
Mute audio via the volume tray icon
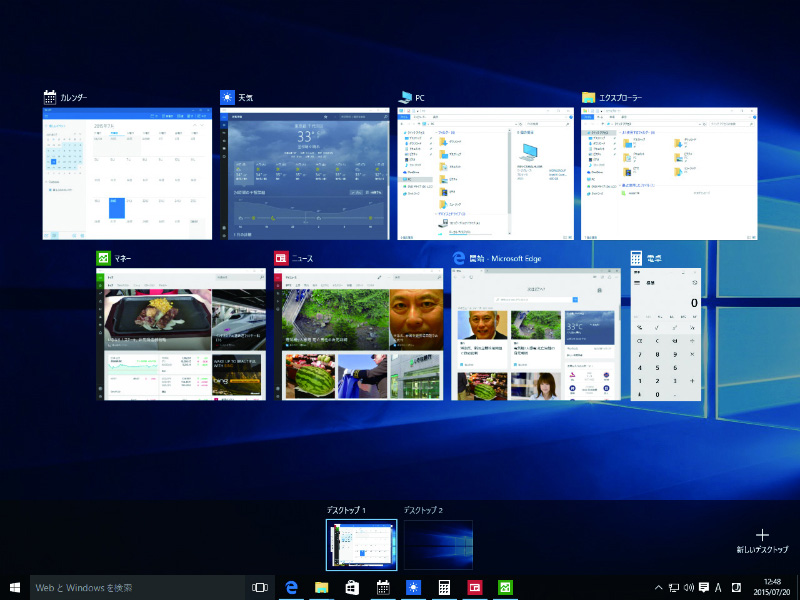tap(689, 587)
